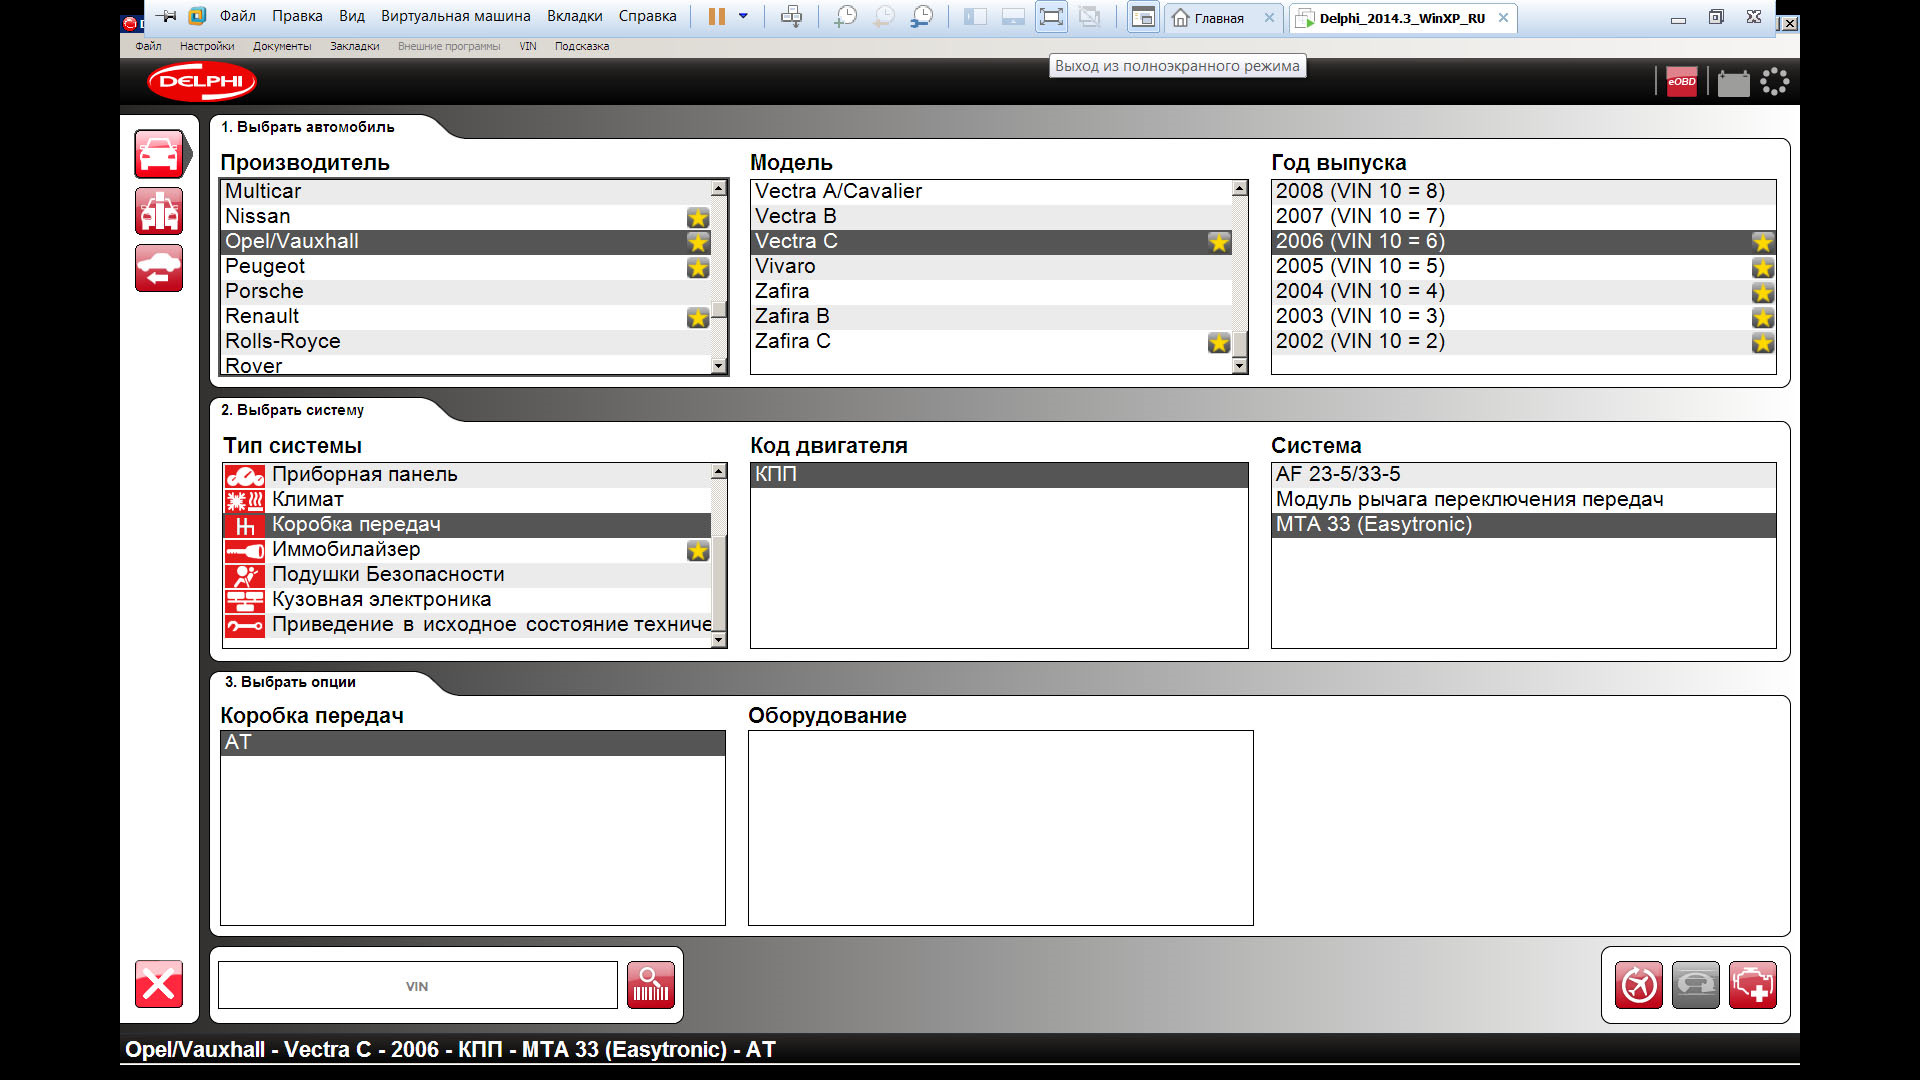The image size is (1920, 1080).
Task: Open the Настройки menu in Delphi
Action: click(207, 46)
